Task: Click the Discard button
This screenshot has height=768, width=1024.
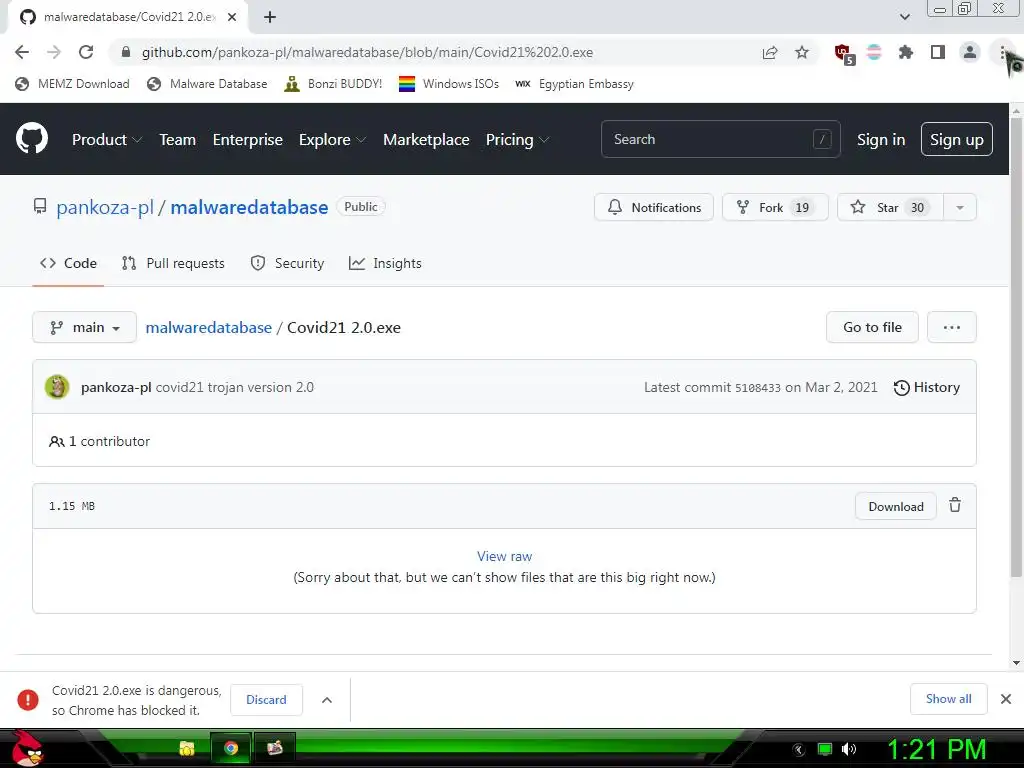Action: point(266,700)
